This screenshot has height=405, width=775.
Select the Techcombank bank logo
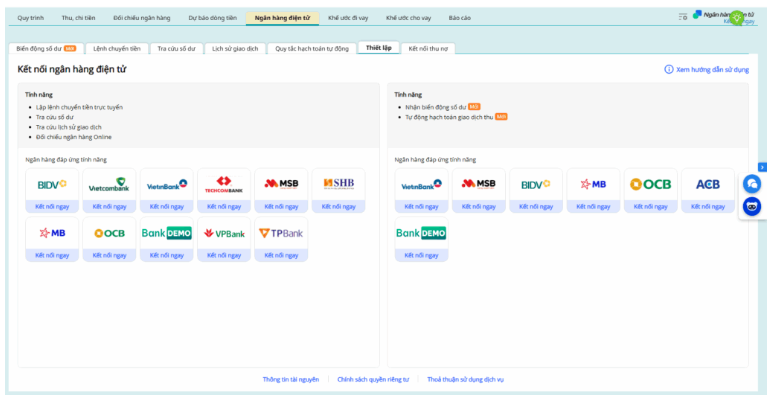[224, 185]
